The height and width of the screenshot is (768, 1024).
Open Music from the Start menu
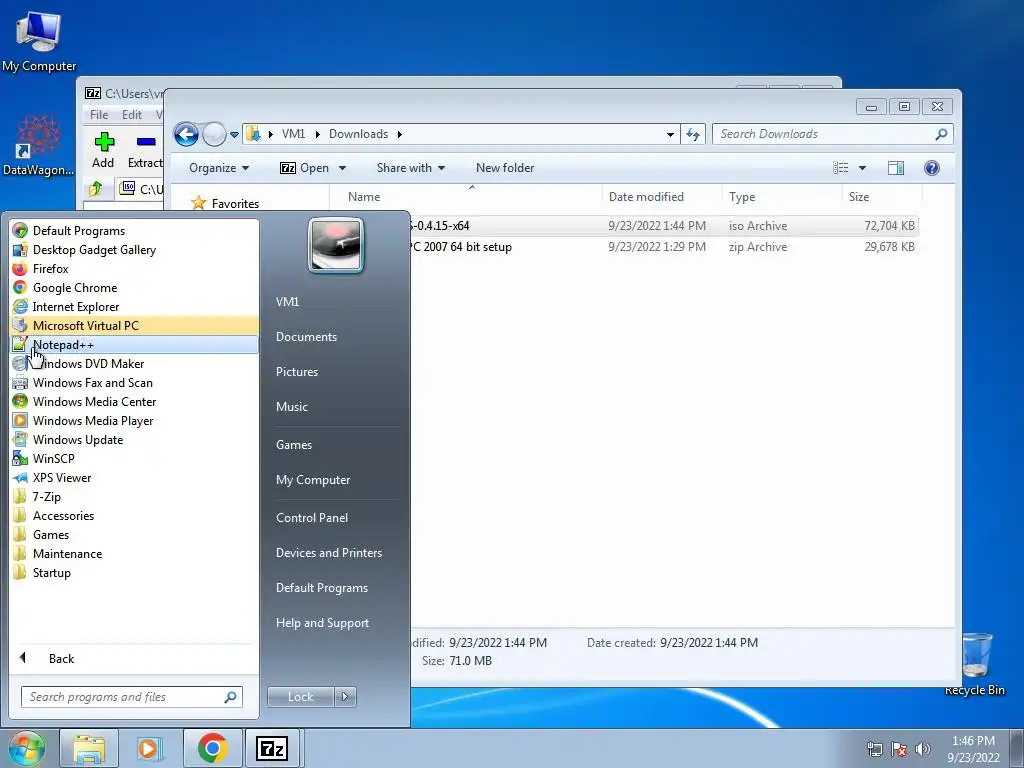[x=291, y=407]
